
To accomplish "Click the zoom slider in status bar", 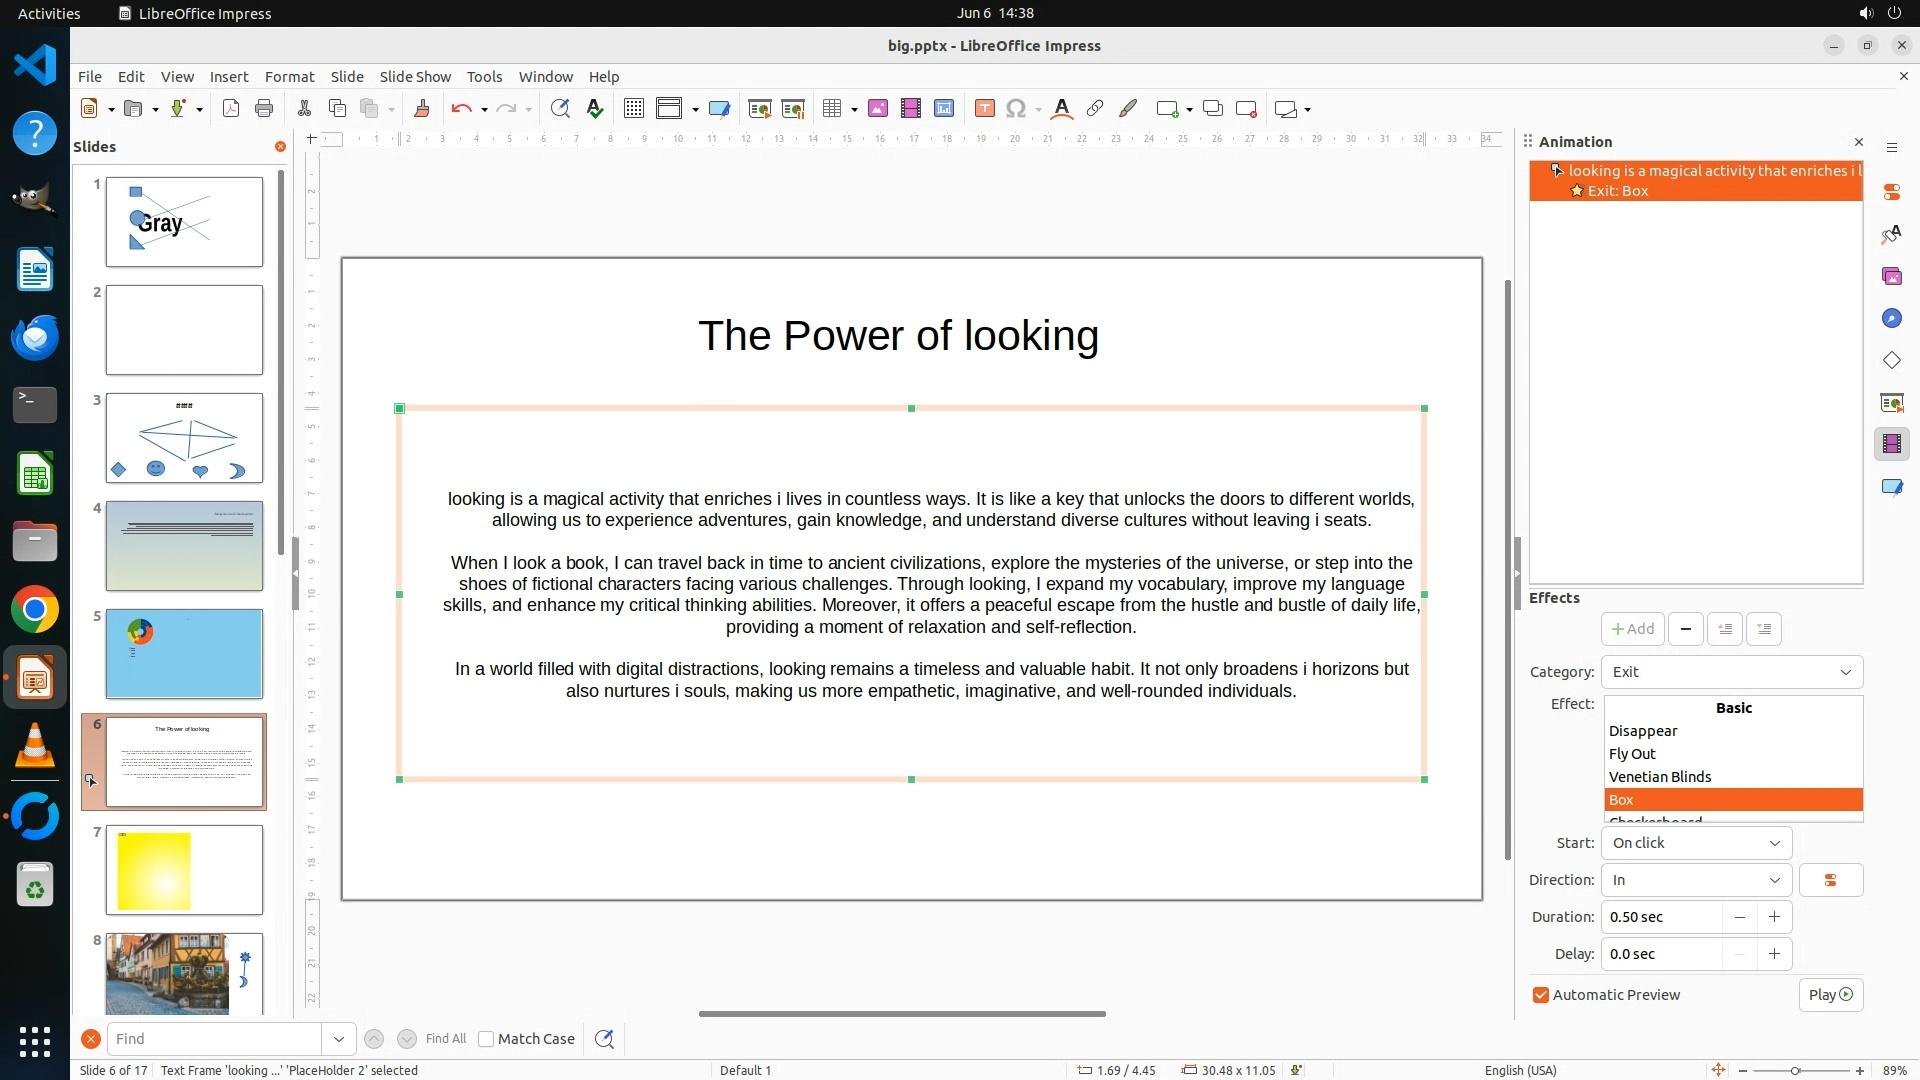I will 1795,1070.
